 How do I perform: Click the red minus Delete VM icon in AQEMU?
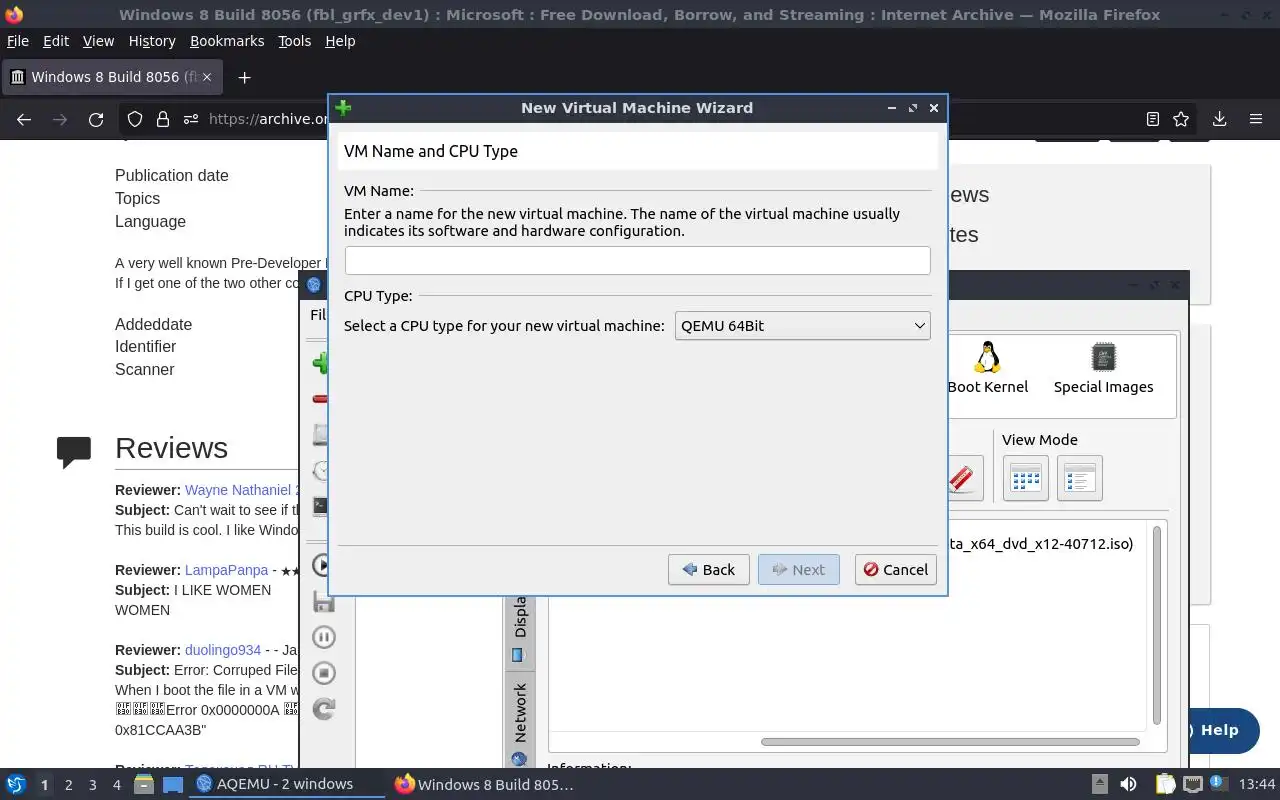pyautogui.click(x=320, y=399)
